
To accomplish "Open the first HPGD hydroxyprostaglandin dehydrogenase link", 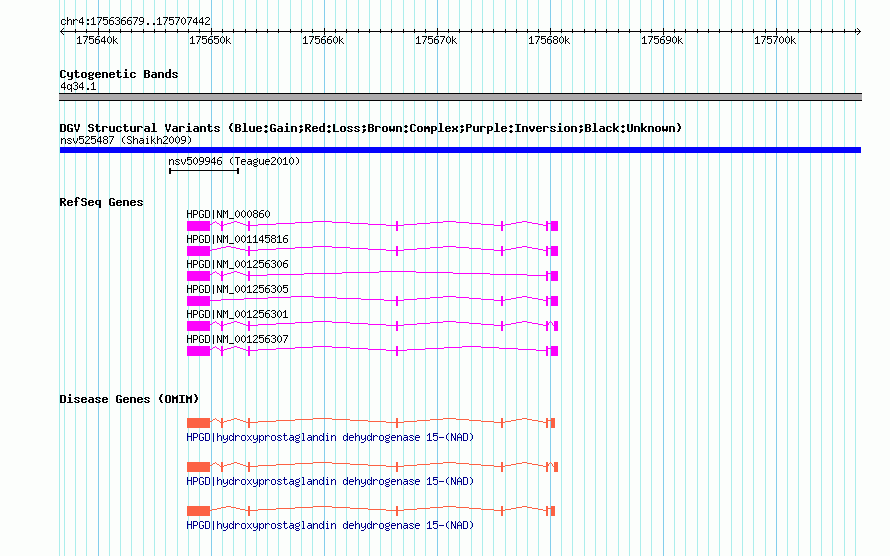I will 330,437.
